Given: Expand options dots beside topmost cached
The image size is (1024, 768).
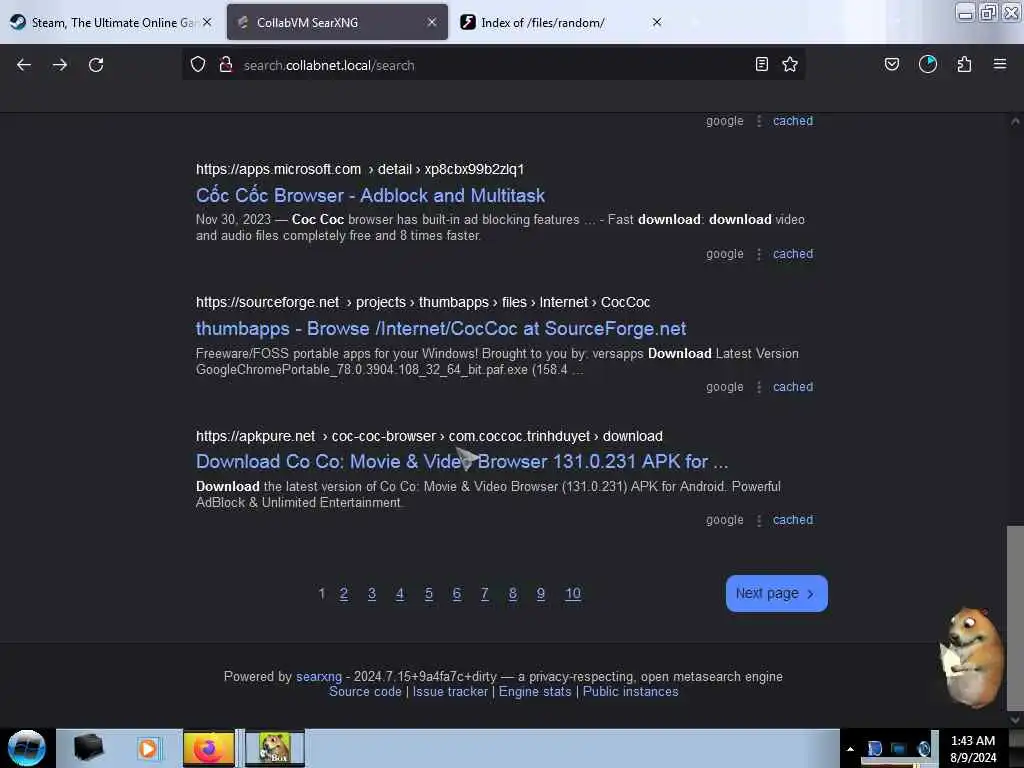Looking at the screenshot, I should tap(759, 121).
